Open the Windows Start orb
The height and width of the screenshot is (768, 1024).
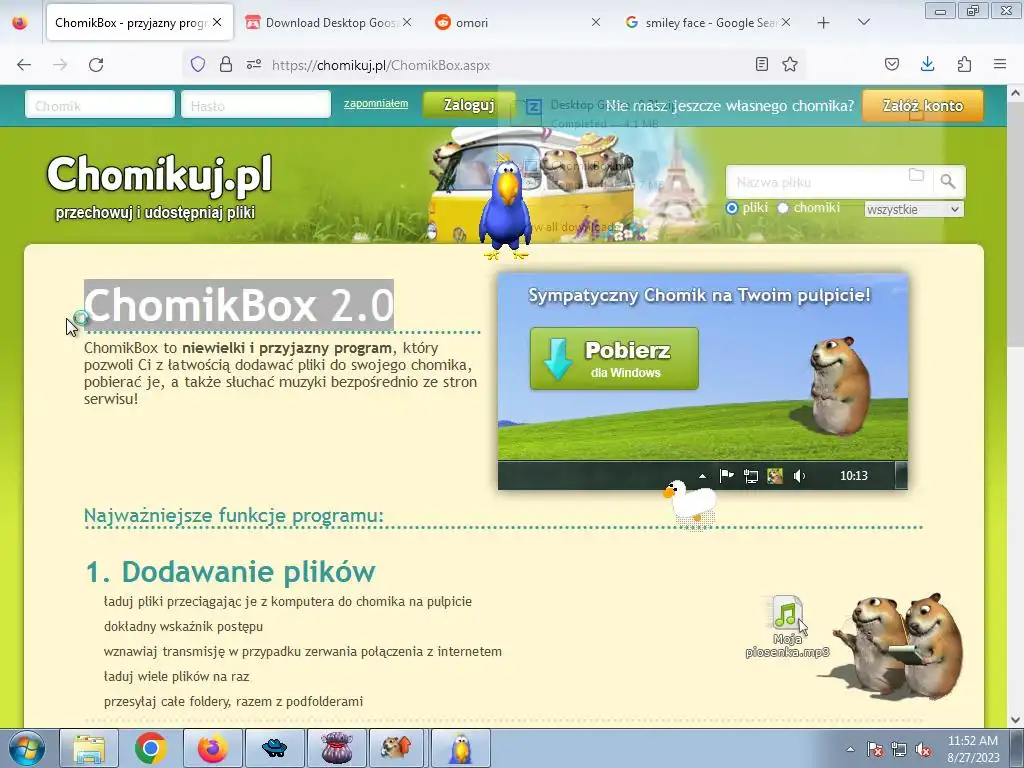(x=27, y=748)
